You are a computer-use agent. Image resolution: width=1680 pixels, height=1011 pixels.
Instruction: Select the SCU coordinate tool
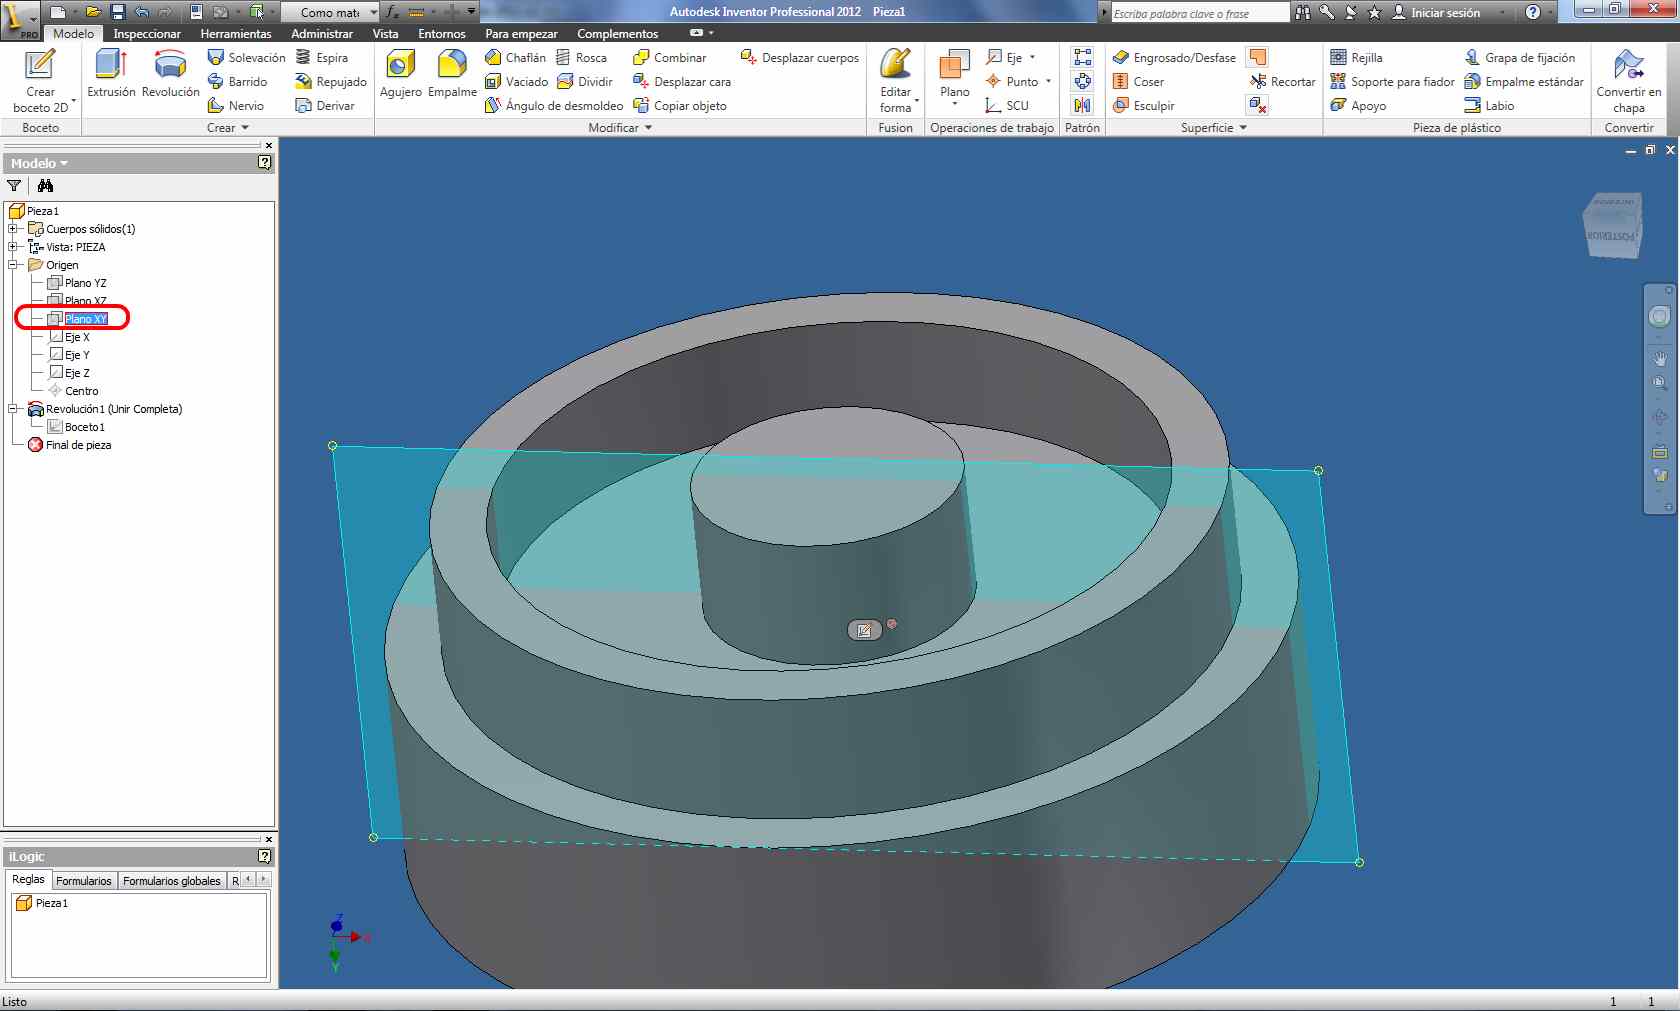[1007, 106]
